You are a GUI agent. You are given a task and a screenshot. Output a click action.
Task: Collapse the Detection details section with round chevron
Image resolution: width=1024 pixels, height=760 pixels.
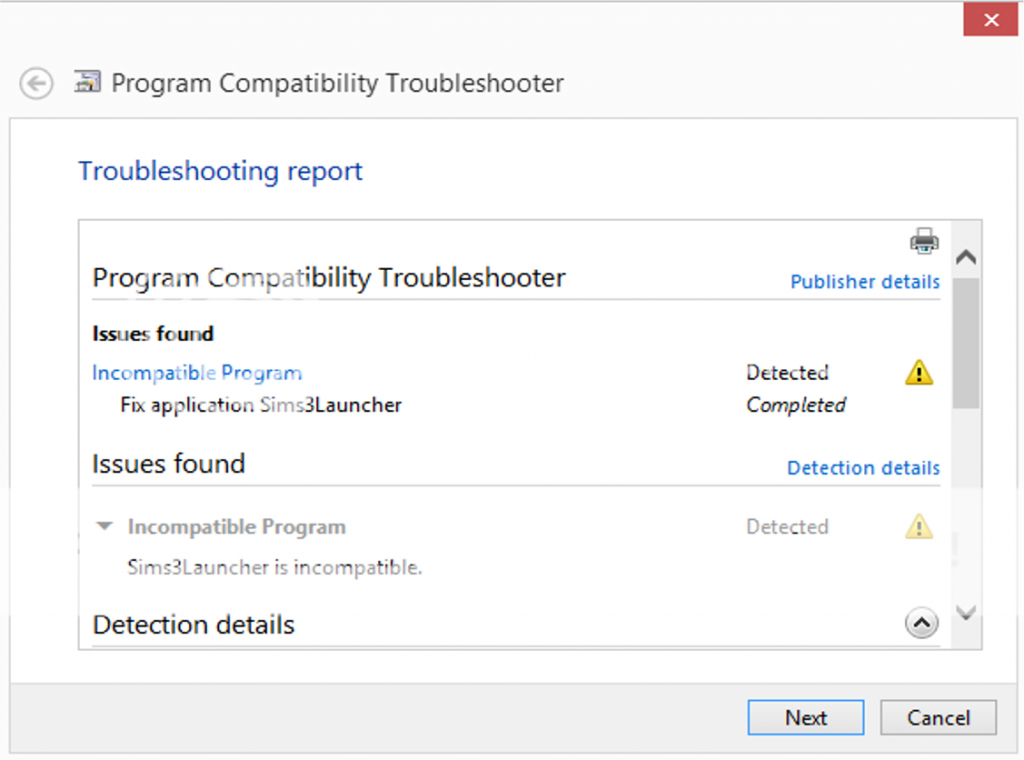[921, 624]
